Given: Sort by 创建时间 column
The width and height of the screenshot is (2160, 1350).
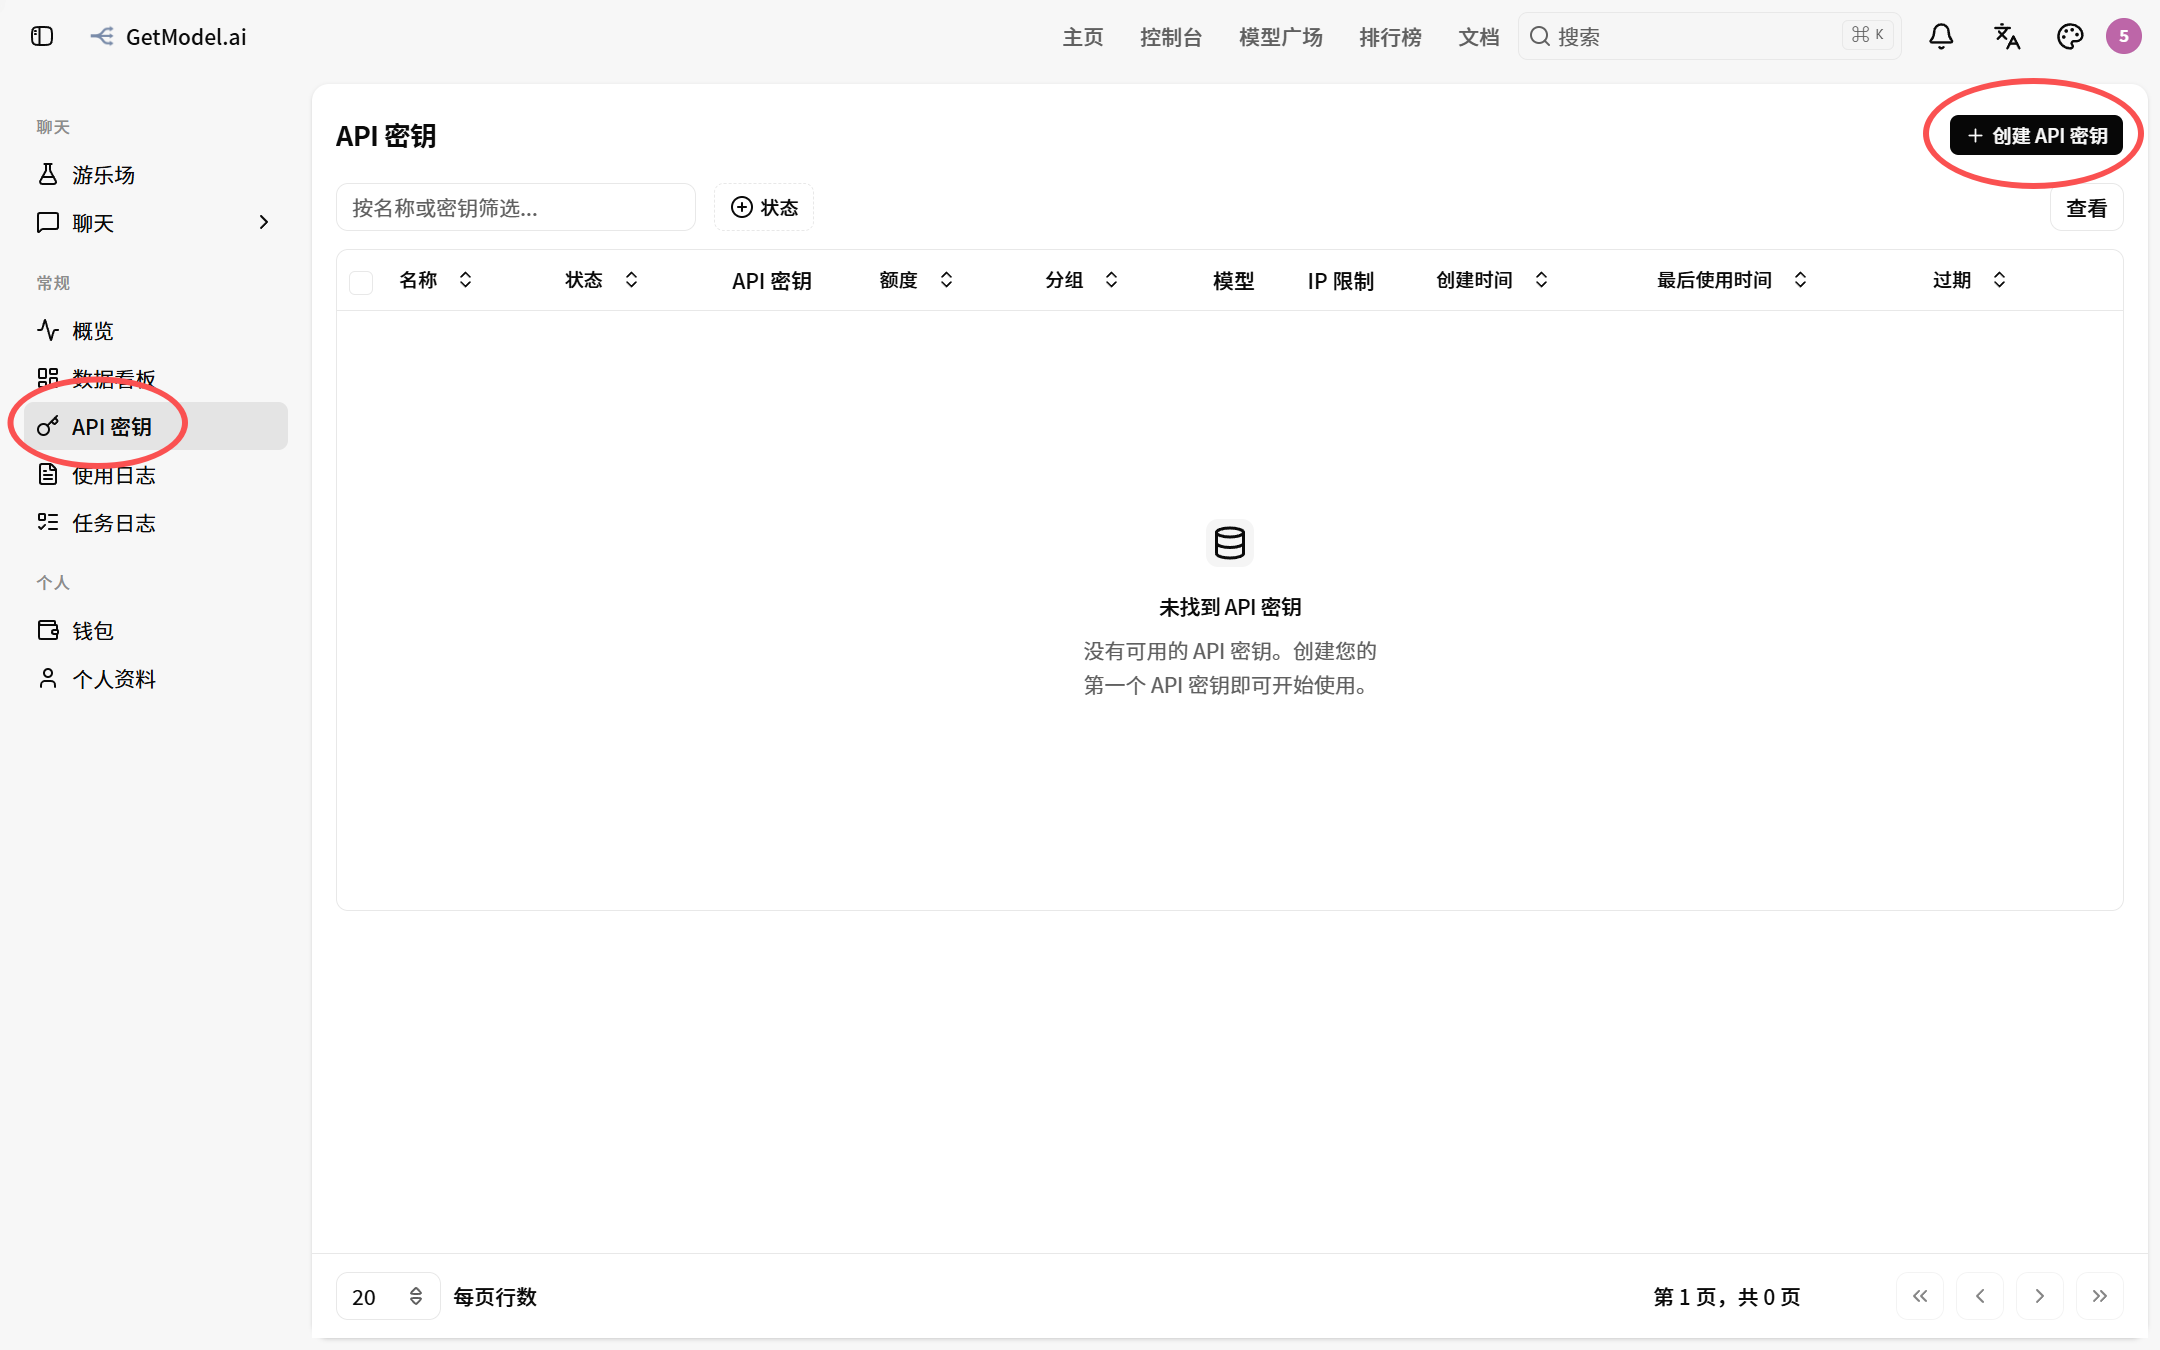Looking at the screenshot, I should [1492, 280].
